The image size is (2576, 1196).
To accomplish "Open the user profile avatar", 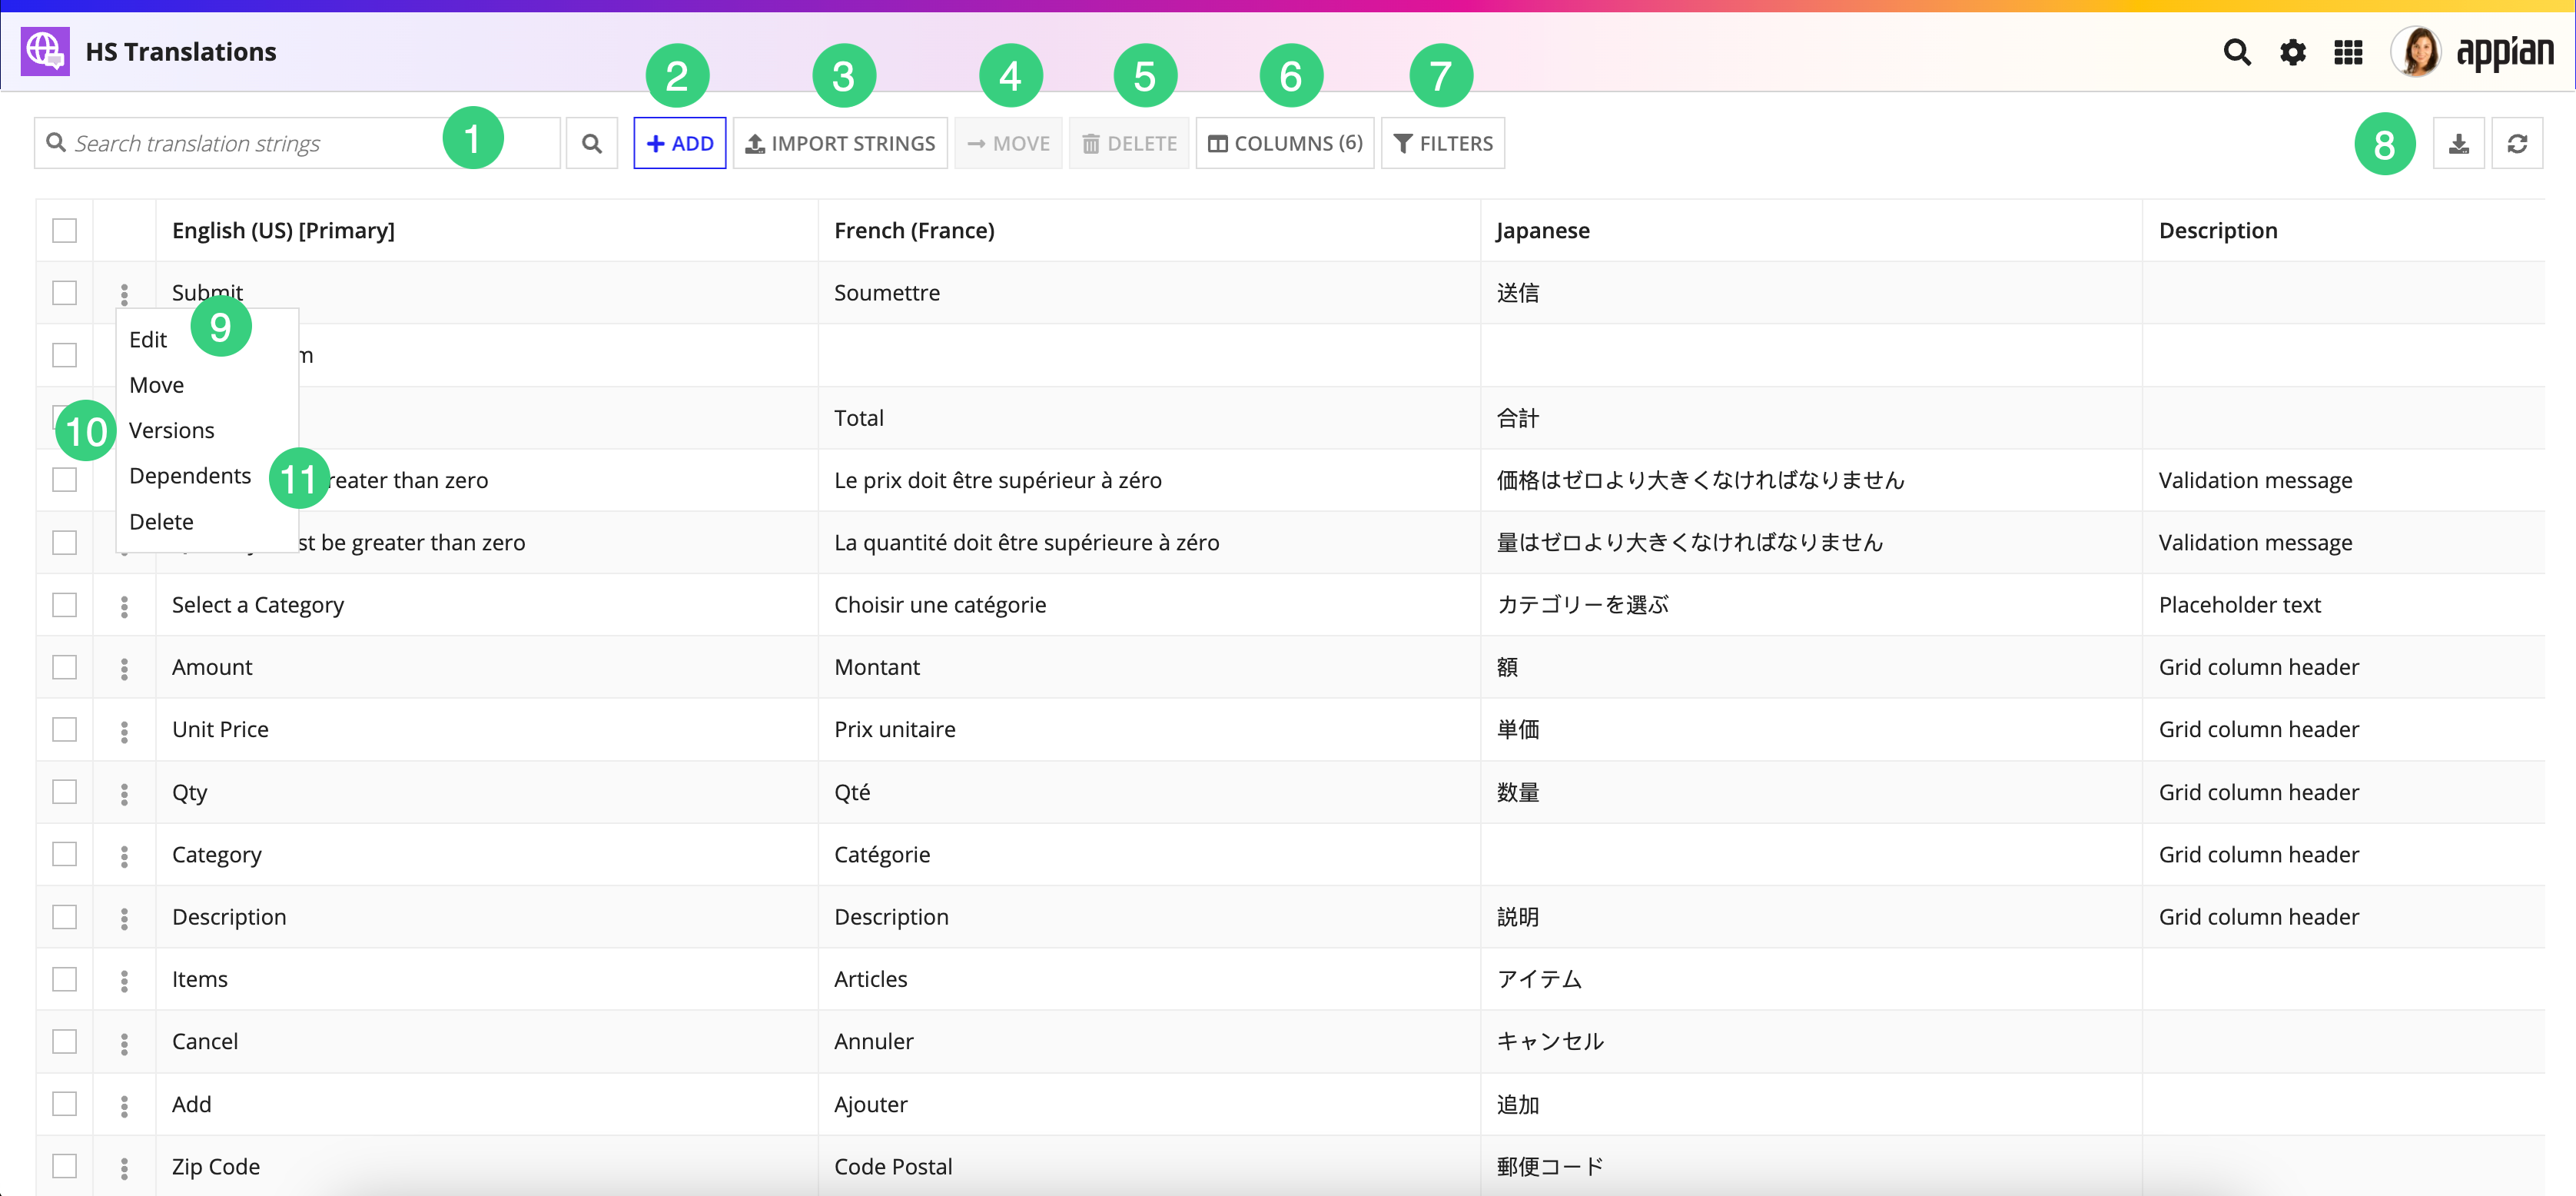I will [2415, 51].
